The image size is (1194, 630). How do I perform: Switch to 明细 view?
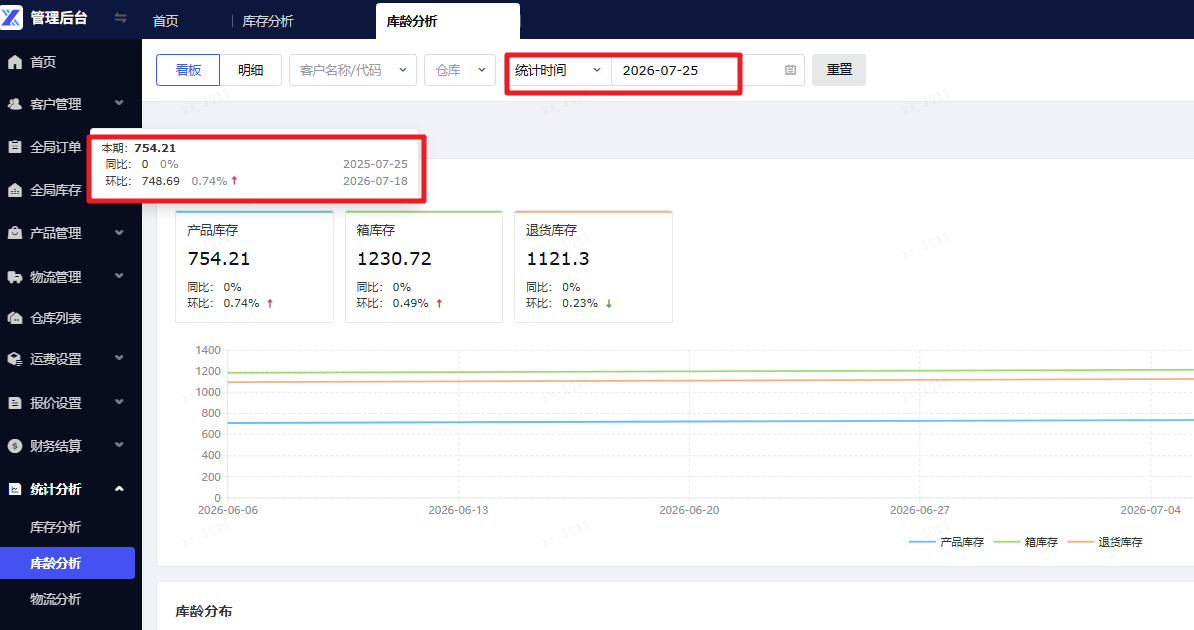pos(251,70)
